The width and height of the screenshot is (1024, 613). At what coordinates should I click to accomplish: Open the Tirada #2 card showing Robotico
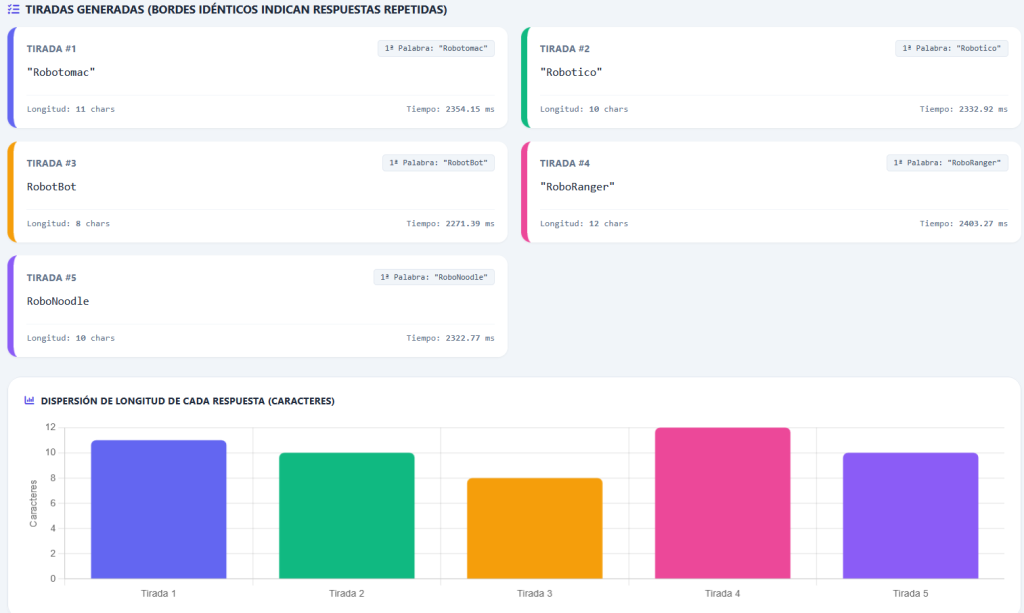click(771, 78)
